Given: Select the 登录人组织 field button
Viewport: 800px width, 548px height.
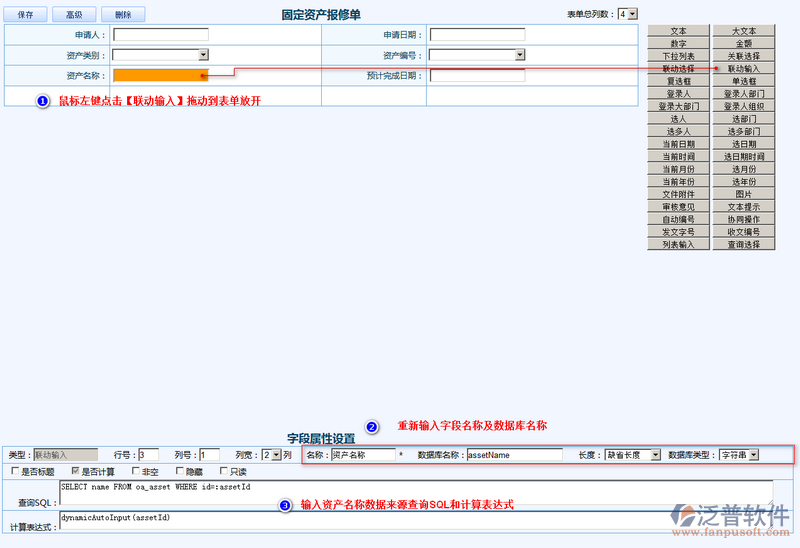Looking at the screenshot, I should pos(743,106).
